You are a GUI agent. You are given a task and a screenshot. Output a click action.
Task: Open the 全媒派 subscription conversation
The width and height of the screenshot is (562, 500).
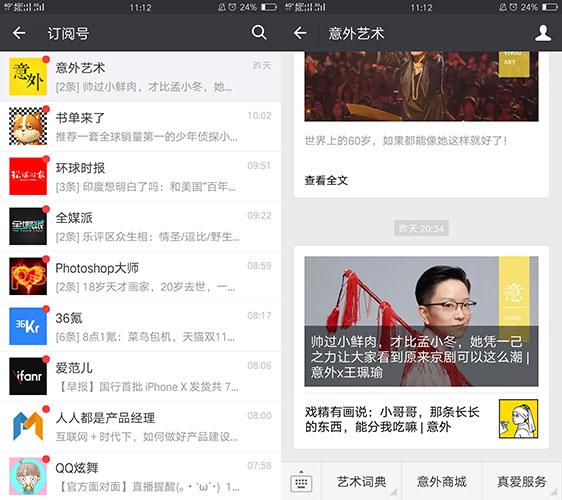(140, 226)
